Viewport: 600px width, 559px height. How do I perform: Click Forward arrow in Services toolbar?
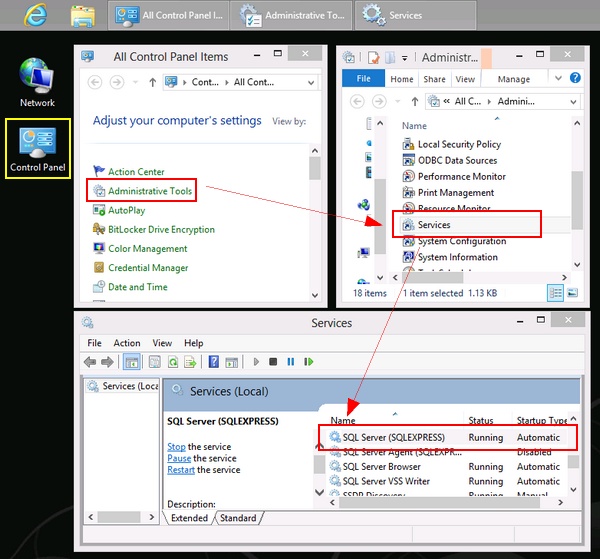point(107,362)
